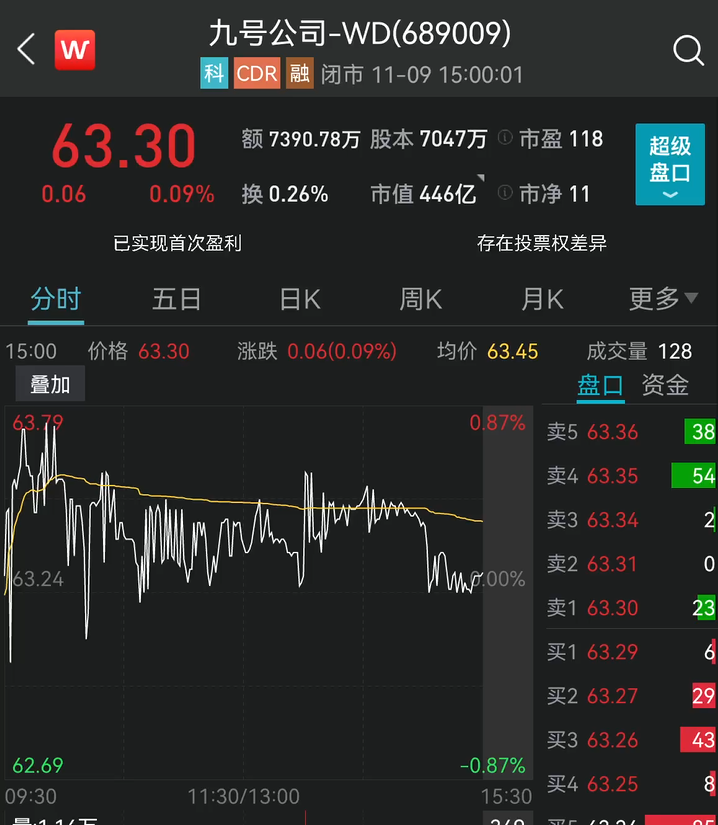Tap the big price 63.30
This screenshot has width=718, height=825.
124,146
